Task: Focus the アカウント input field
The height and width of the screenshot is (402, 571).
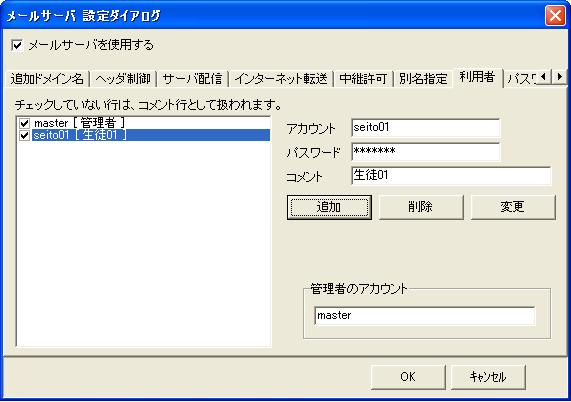Action: click(426, 127)
